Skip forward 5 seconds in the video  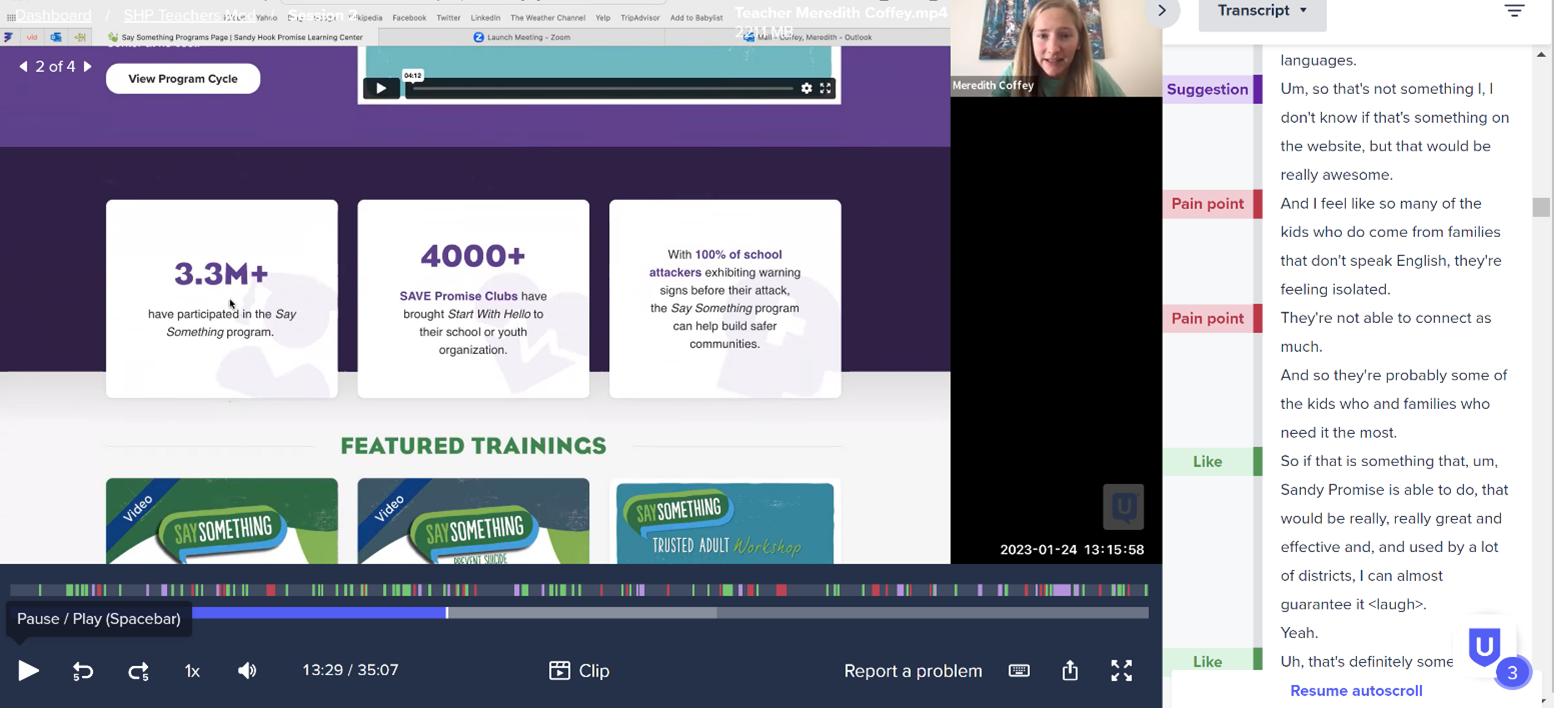coord(138,671)
